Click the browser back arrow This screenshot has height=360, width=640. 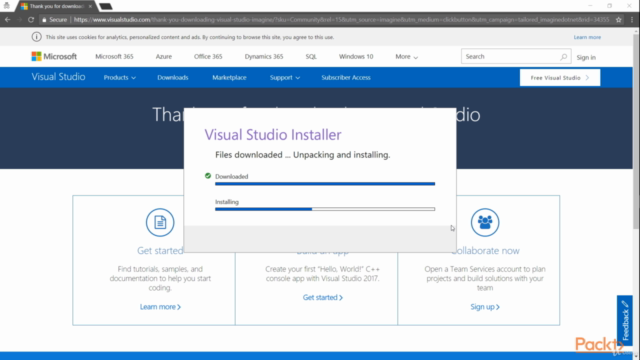(7, 20)
